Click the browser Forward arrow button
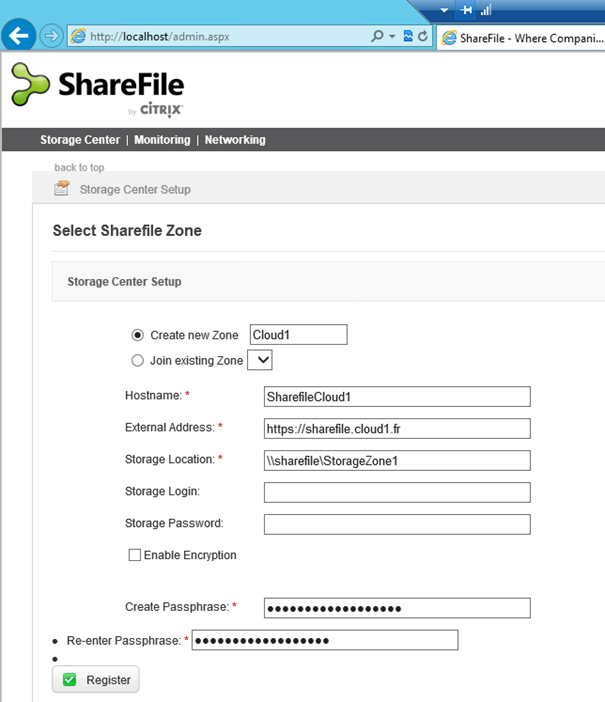605x702 pixels. click(x=51, y=36)
